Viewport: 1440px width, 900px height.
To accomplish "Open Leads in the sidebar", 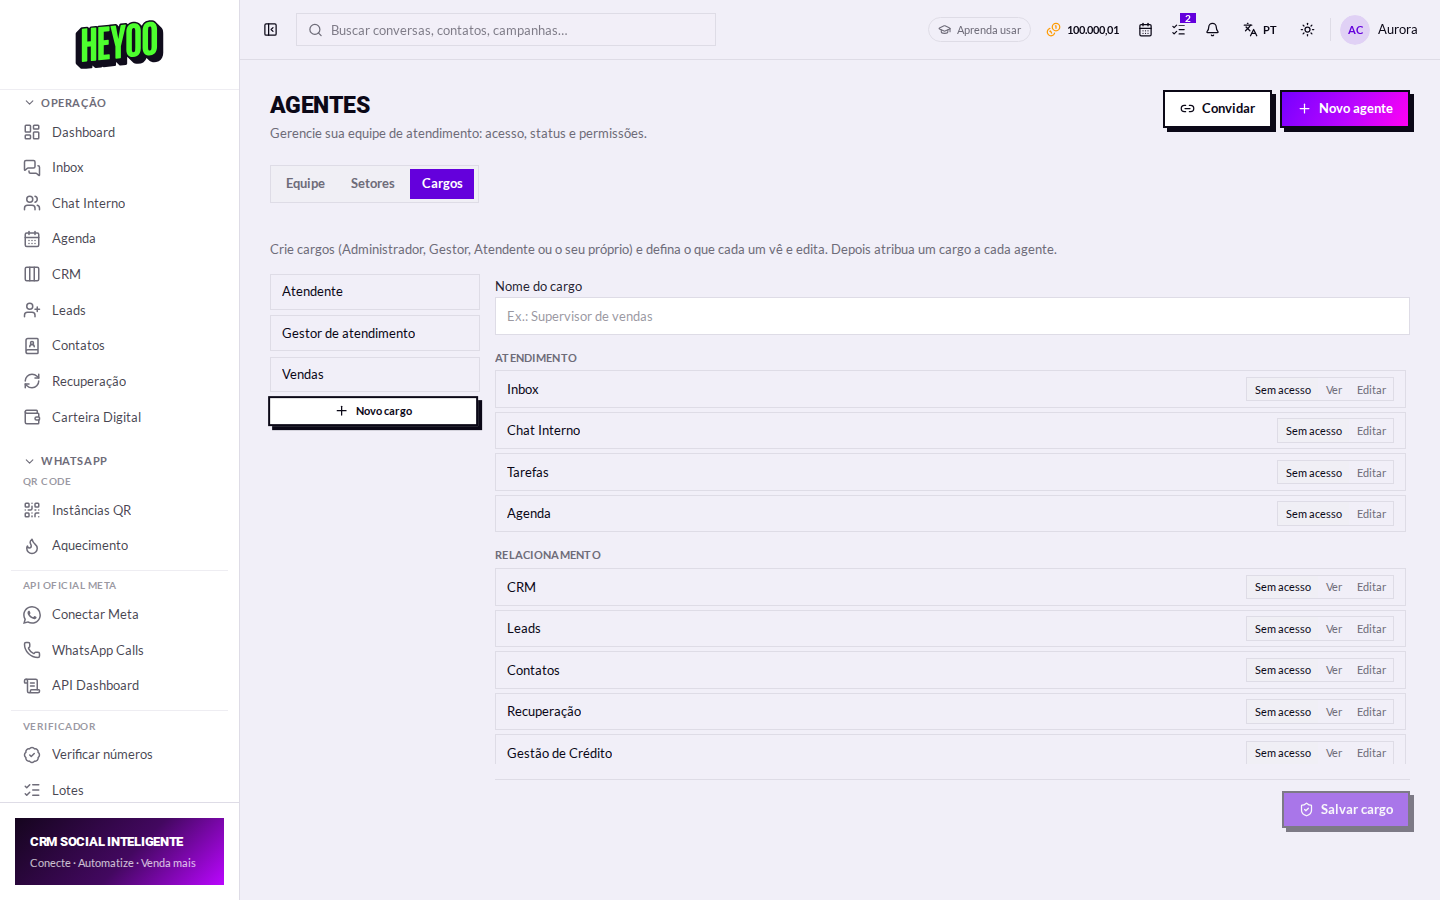I will click(120, 310).
